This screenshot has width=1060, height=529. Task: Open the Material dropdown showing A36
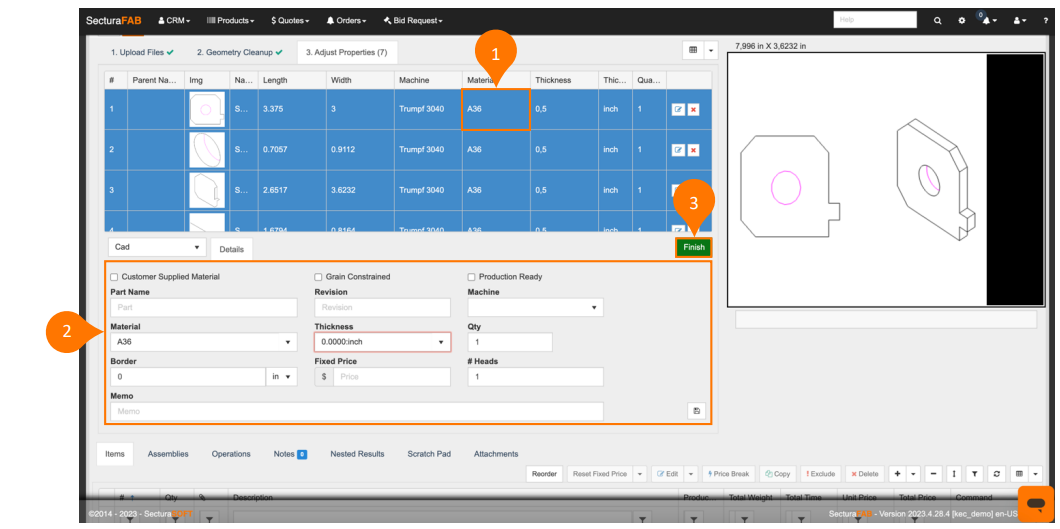click(204, 342)
